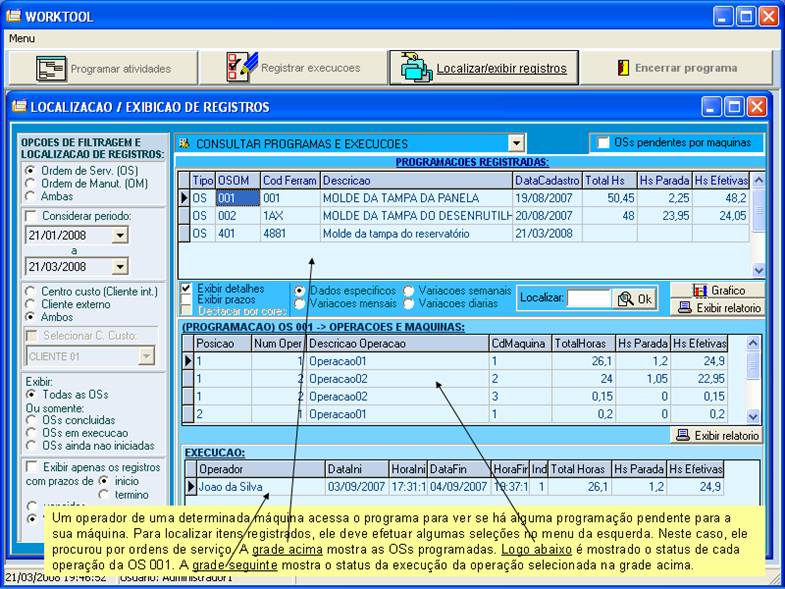The height and width of the screenshot is (589, 785).
Task: Click the Registrar execucoes checklist icon
Action: (242, 67)
